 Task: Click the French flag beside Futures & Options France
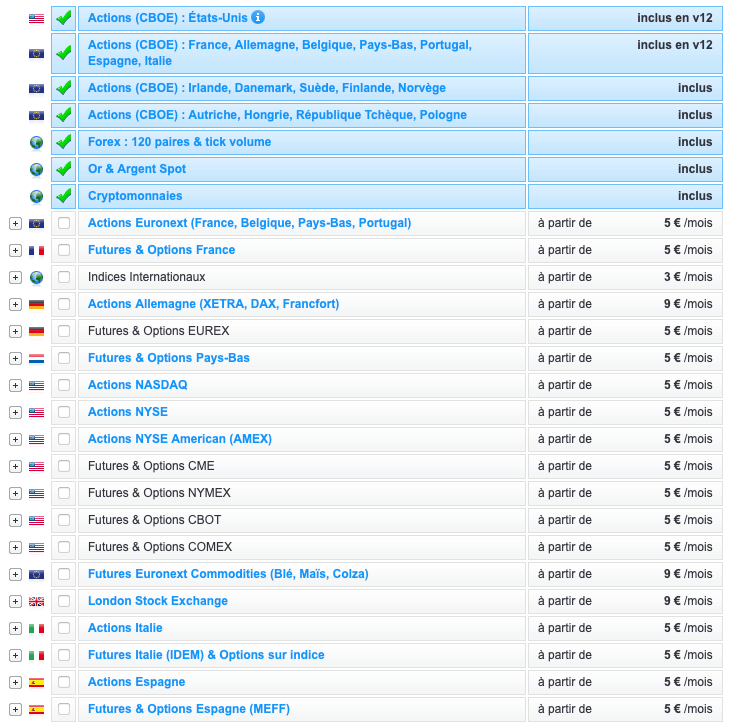pyautogui.click(x=37, y=250)
